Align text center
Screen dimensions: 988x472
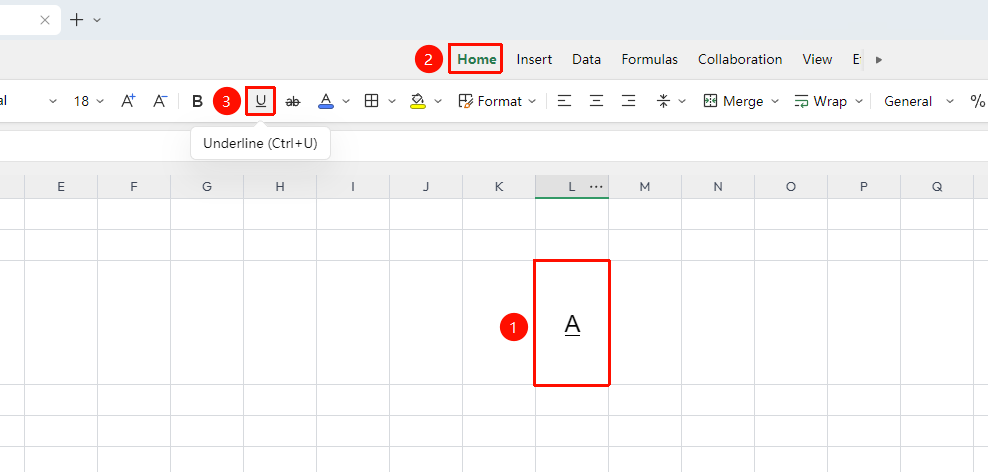(x=596, y=101)
